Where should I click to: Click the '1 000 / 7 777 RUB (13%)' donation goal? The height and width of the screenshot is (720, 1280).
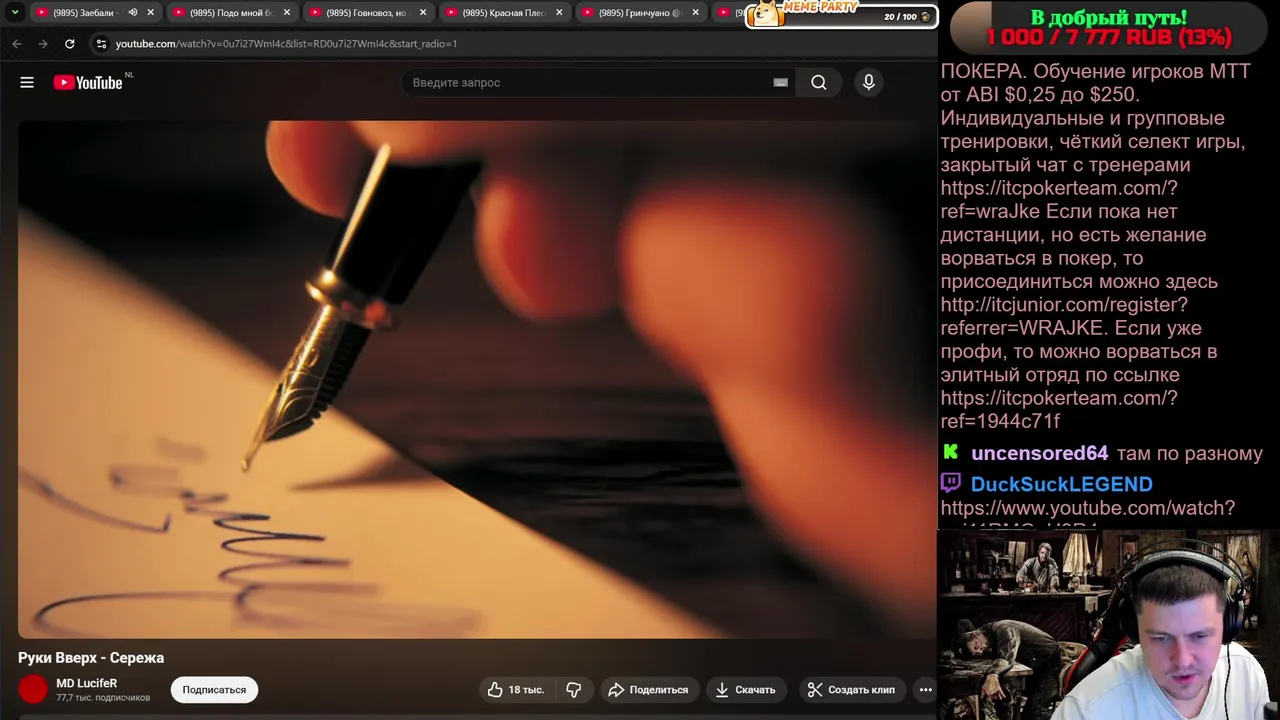pos(1109,38)
